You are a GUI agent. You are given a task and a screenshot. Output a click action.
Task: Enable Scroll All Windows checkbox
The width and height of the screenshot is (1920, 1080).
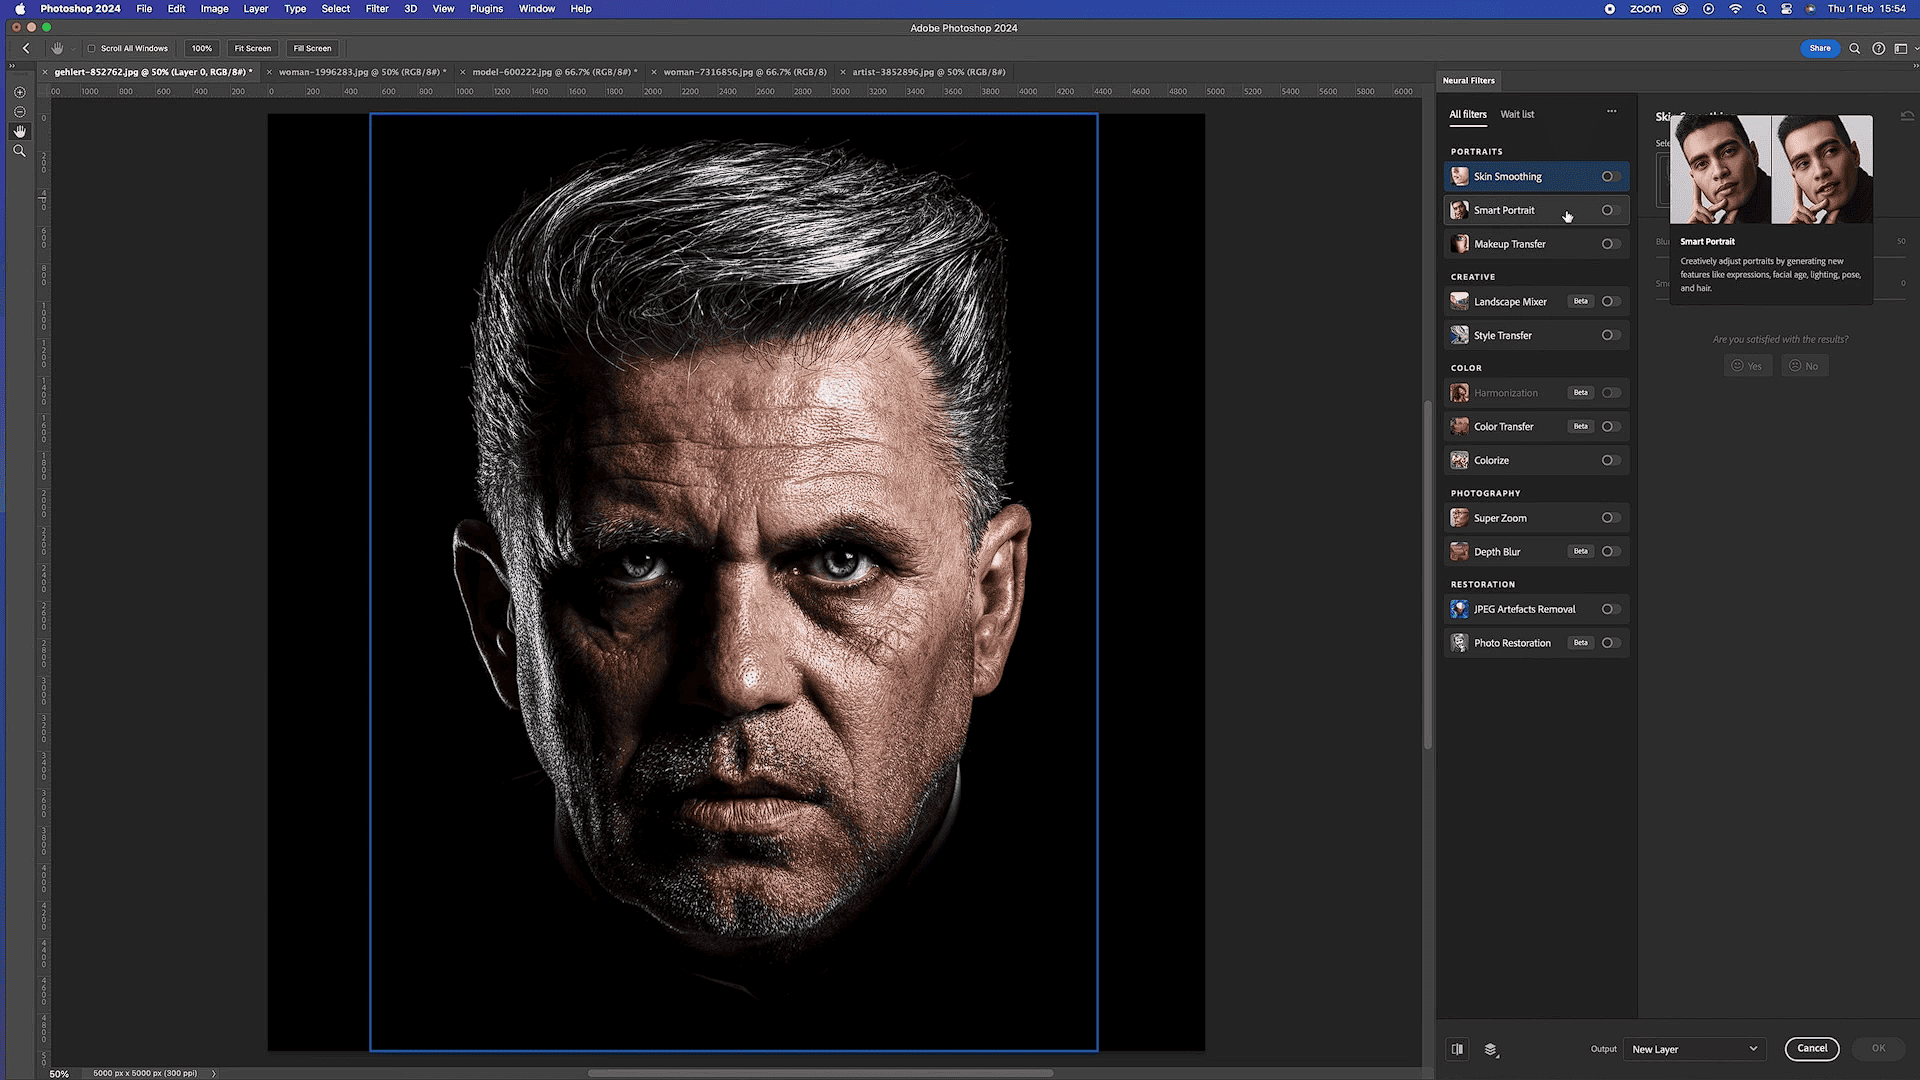(x=91, y=48)
